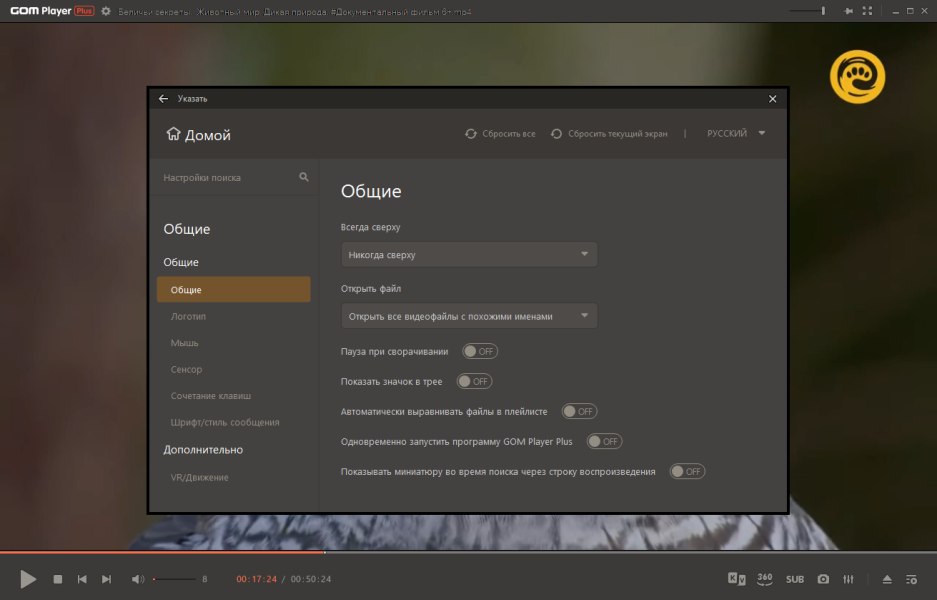Open the keyboard shortcuts icon in control bar
This screenshot has width=937, height=600.
736,578
